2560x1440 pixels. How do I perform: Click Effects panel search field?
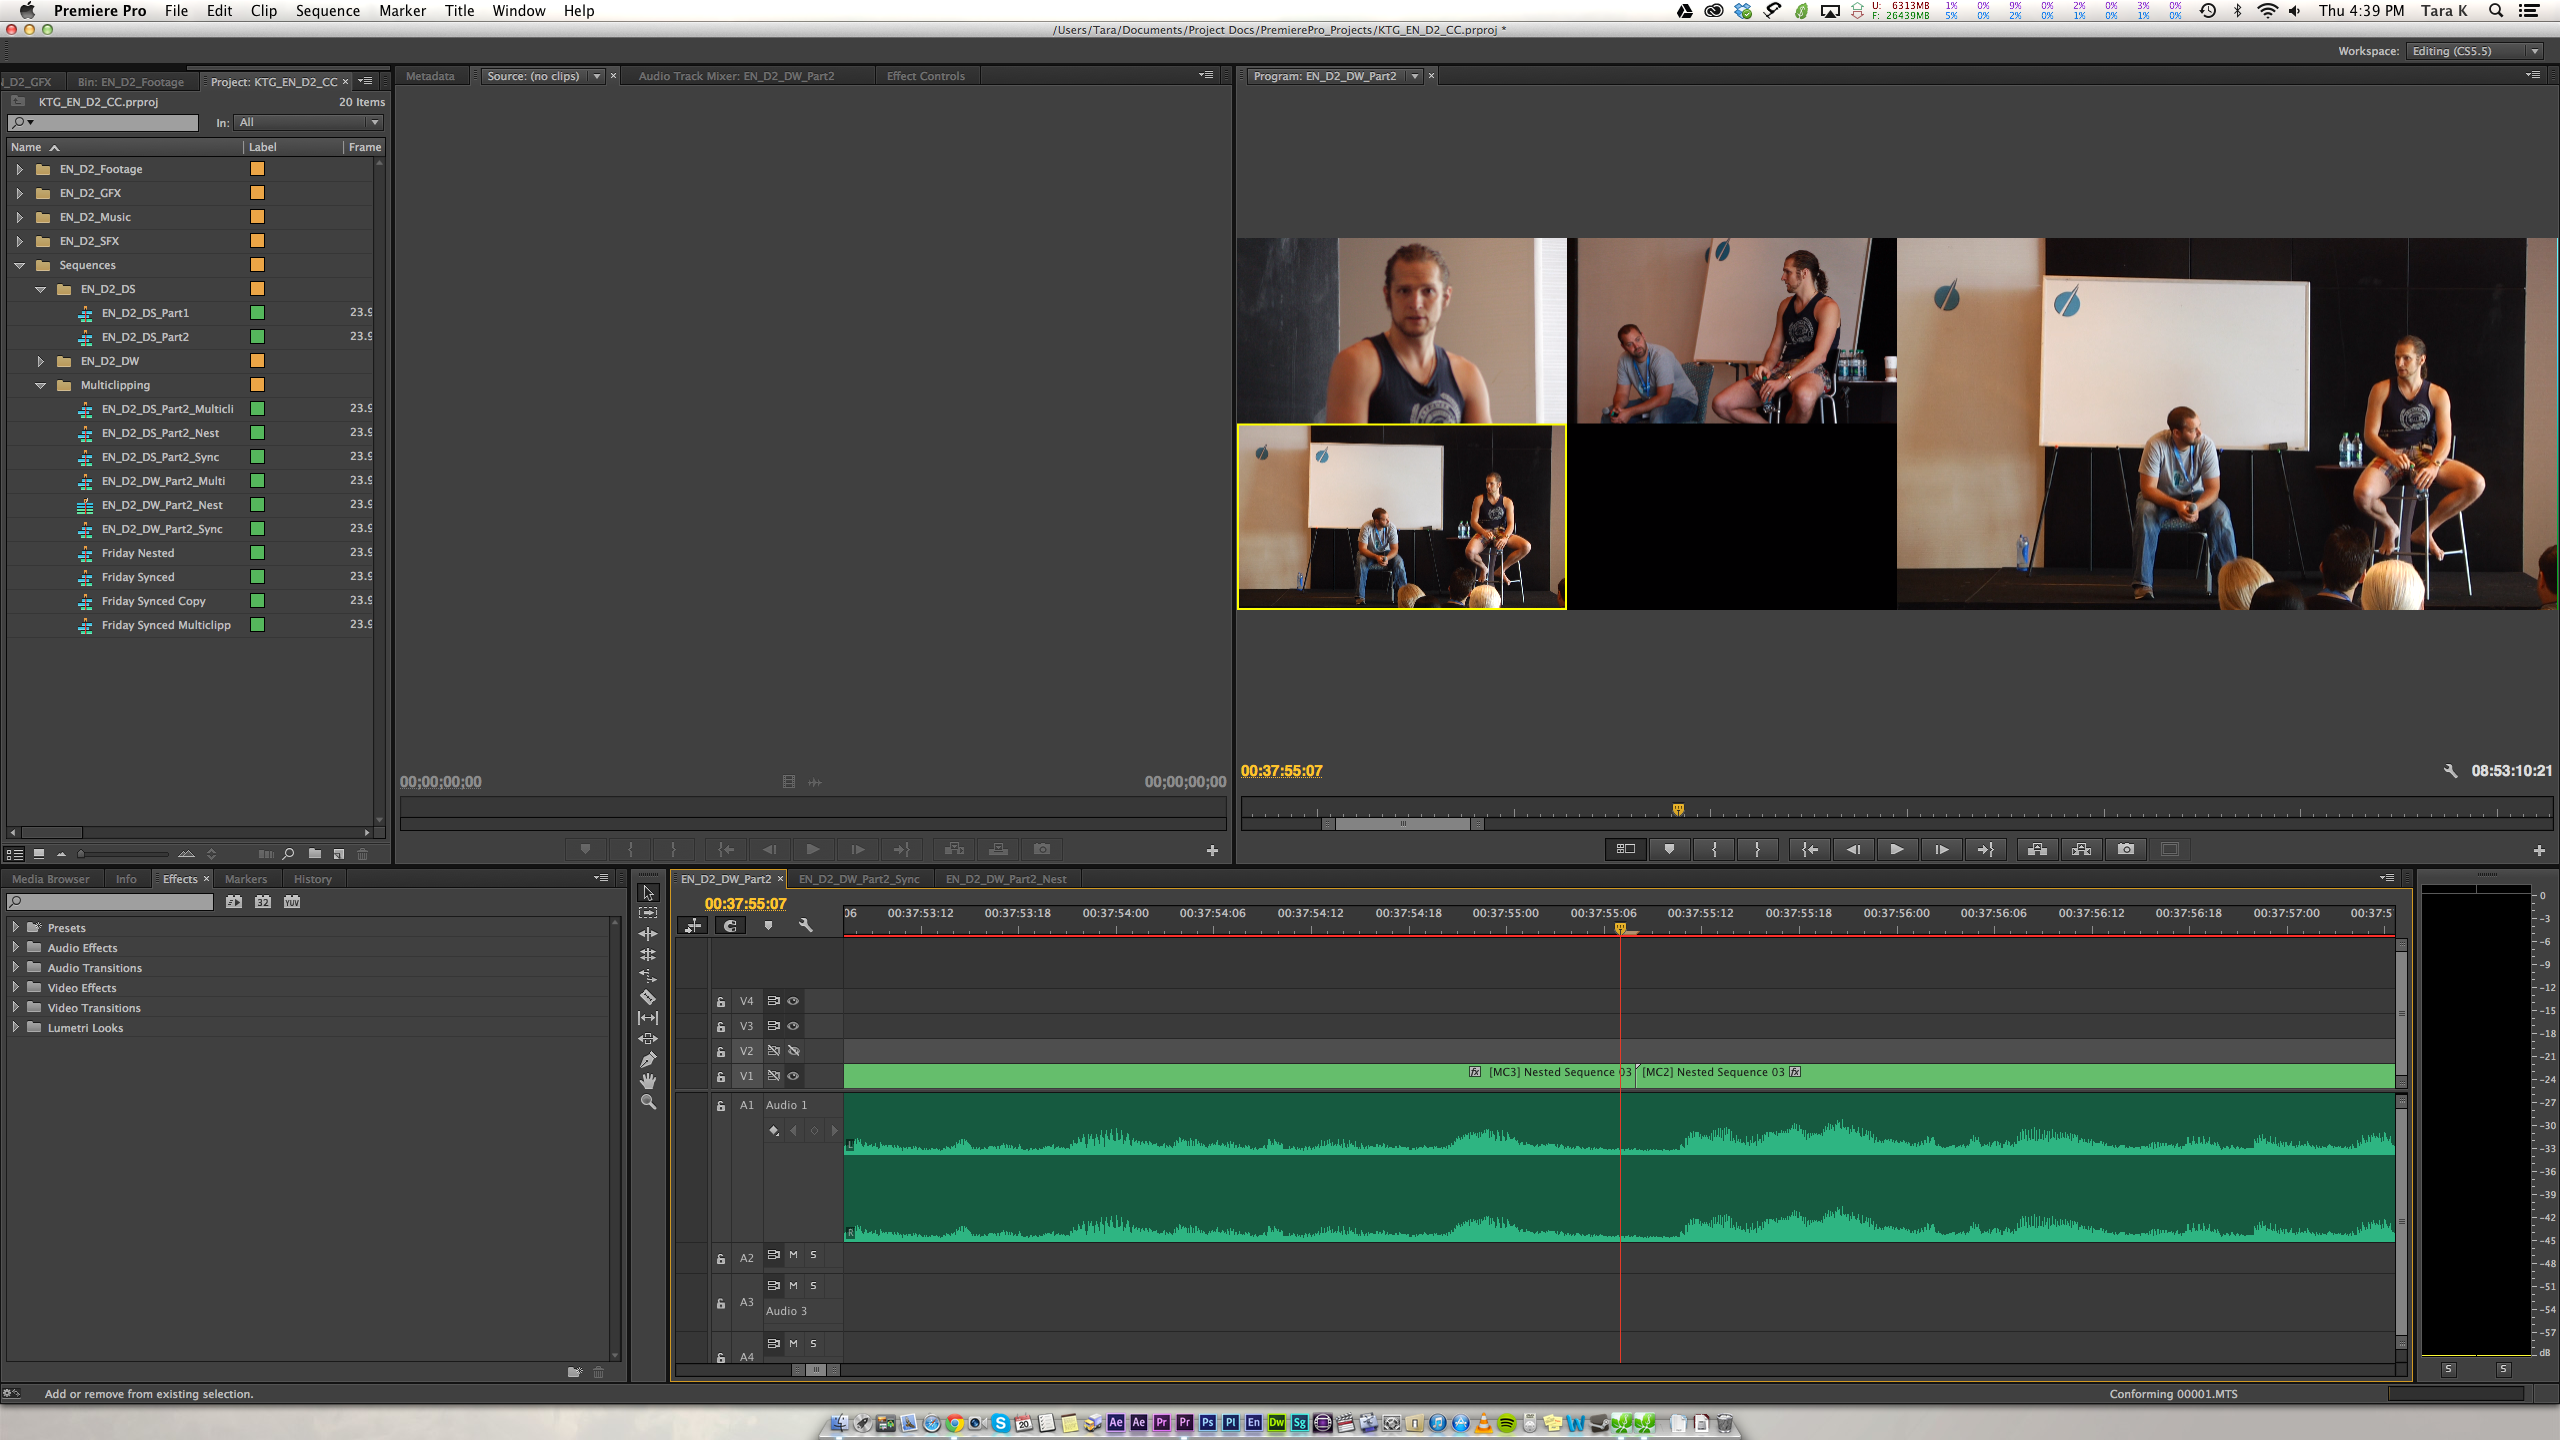click(110, 902)
